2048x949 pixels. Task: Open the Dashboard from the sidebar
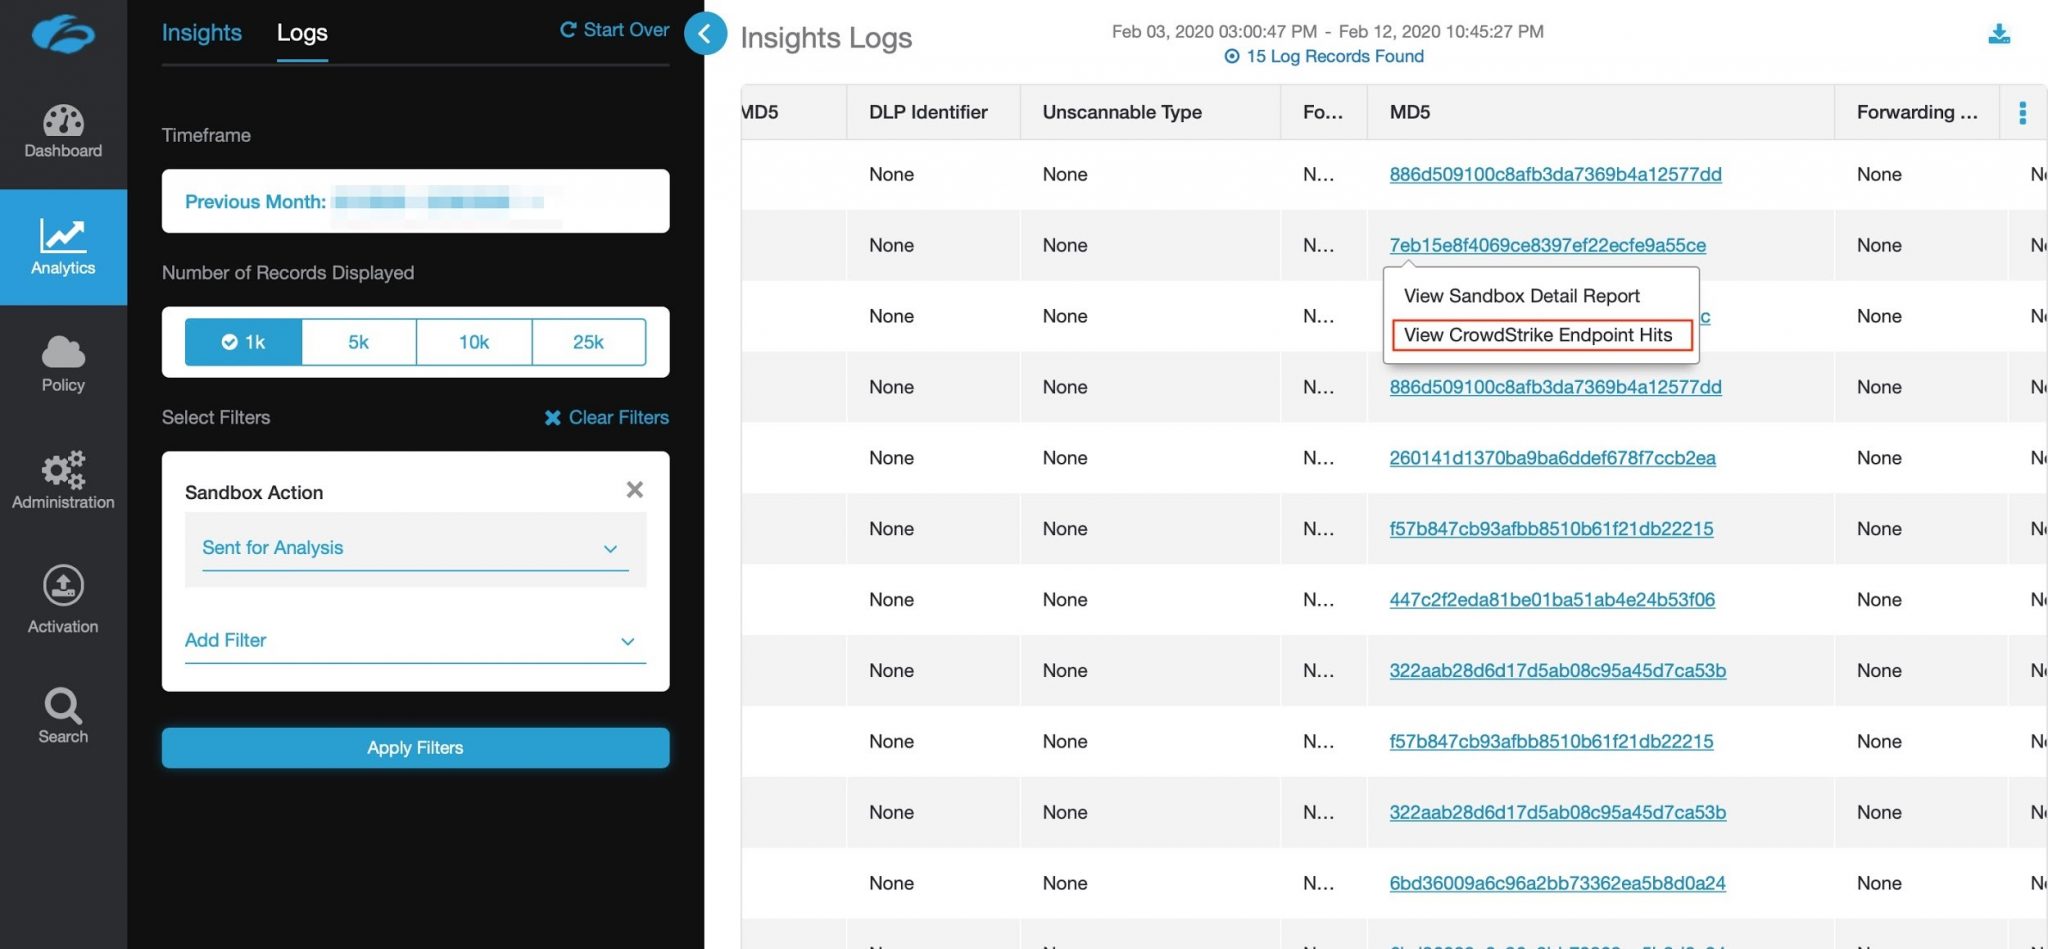[62, 130]
